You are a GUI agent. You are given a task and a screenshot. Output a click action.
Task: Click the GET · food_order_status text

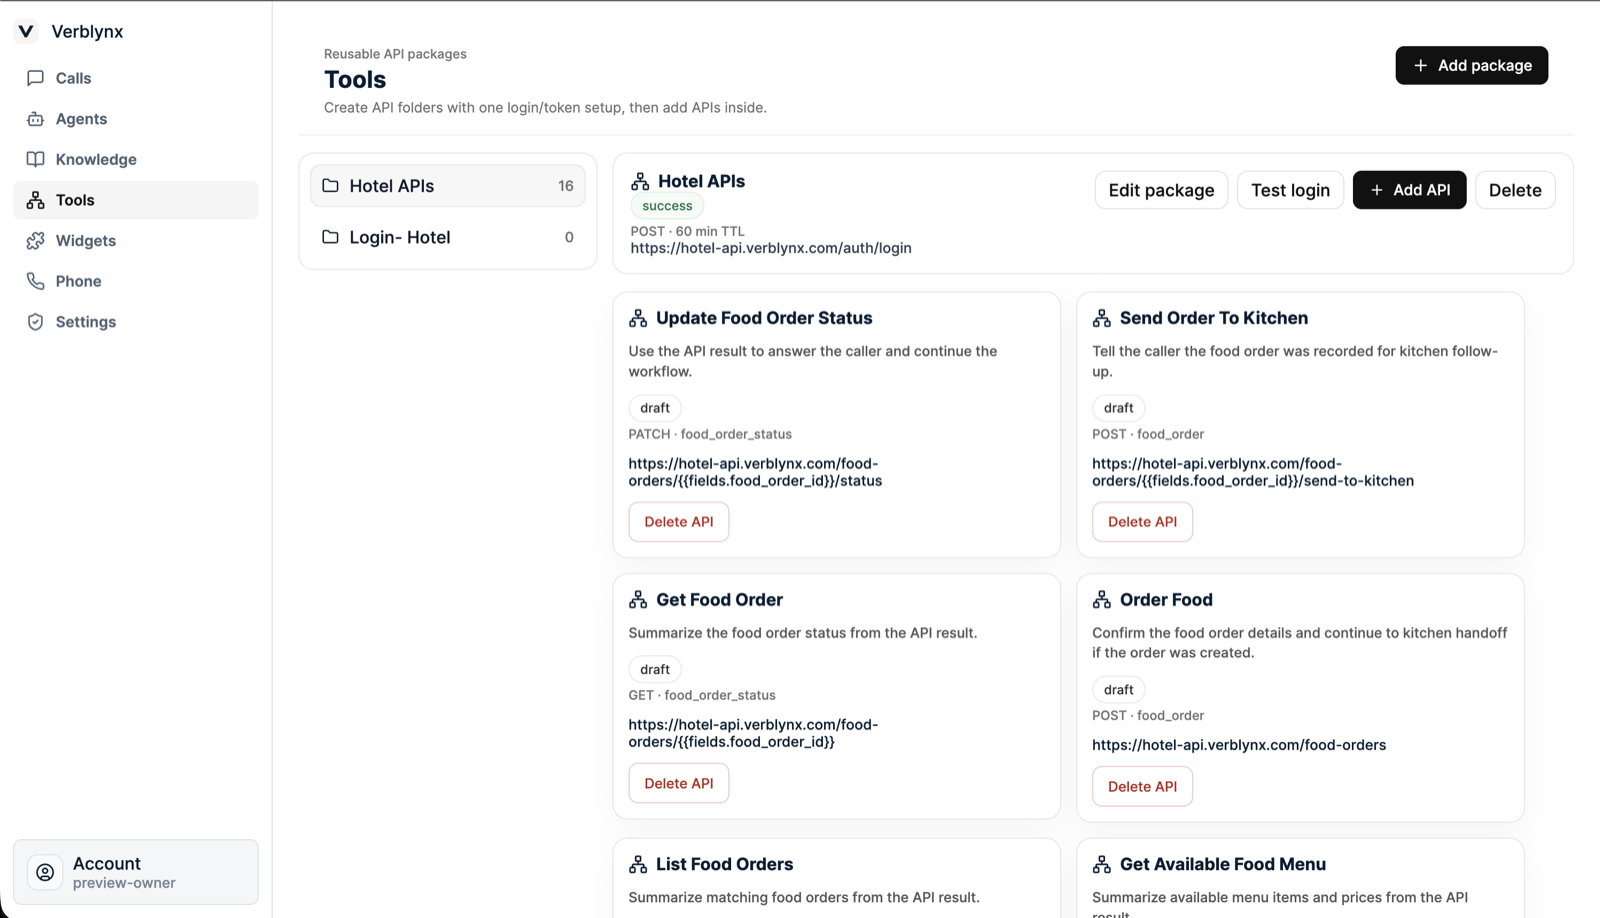point(702,695)
